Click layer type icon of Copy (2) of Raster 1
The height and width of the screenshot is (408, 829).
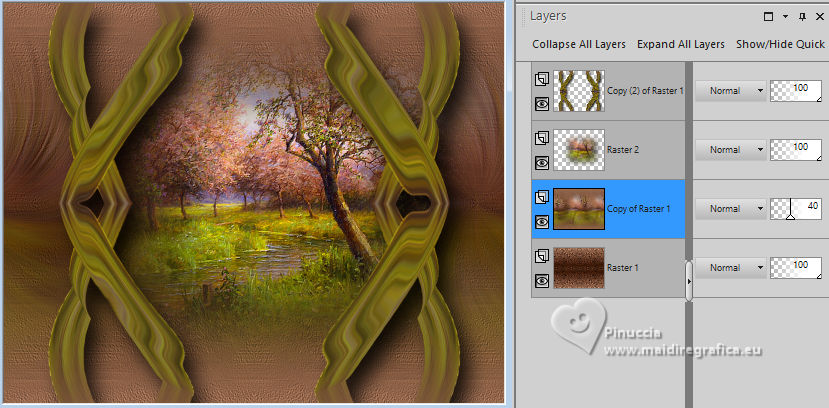(541, 79)
